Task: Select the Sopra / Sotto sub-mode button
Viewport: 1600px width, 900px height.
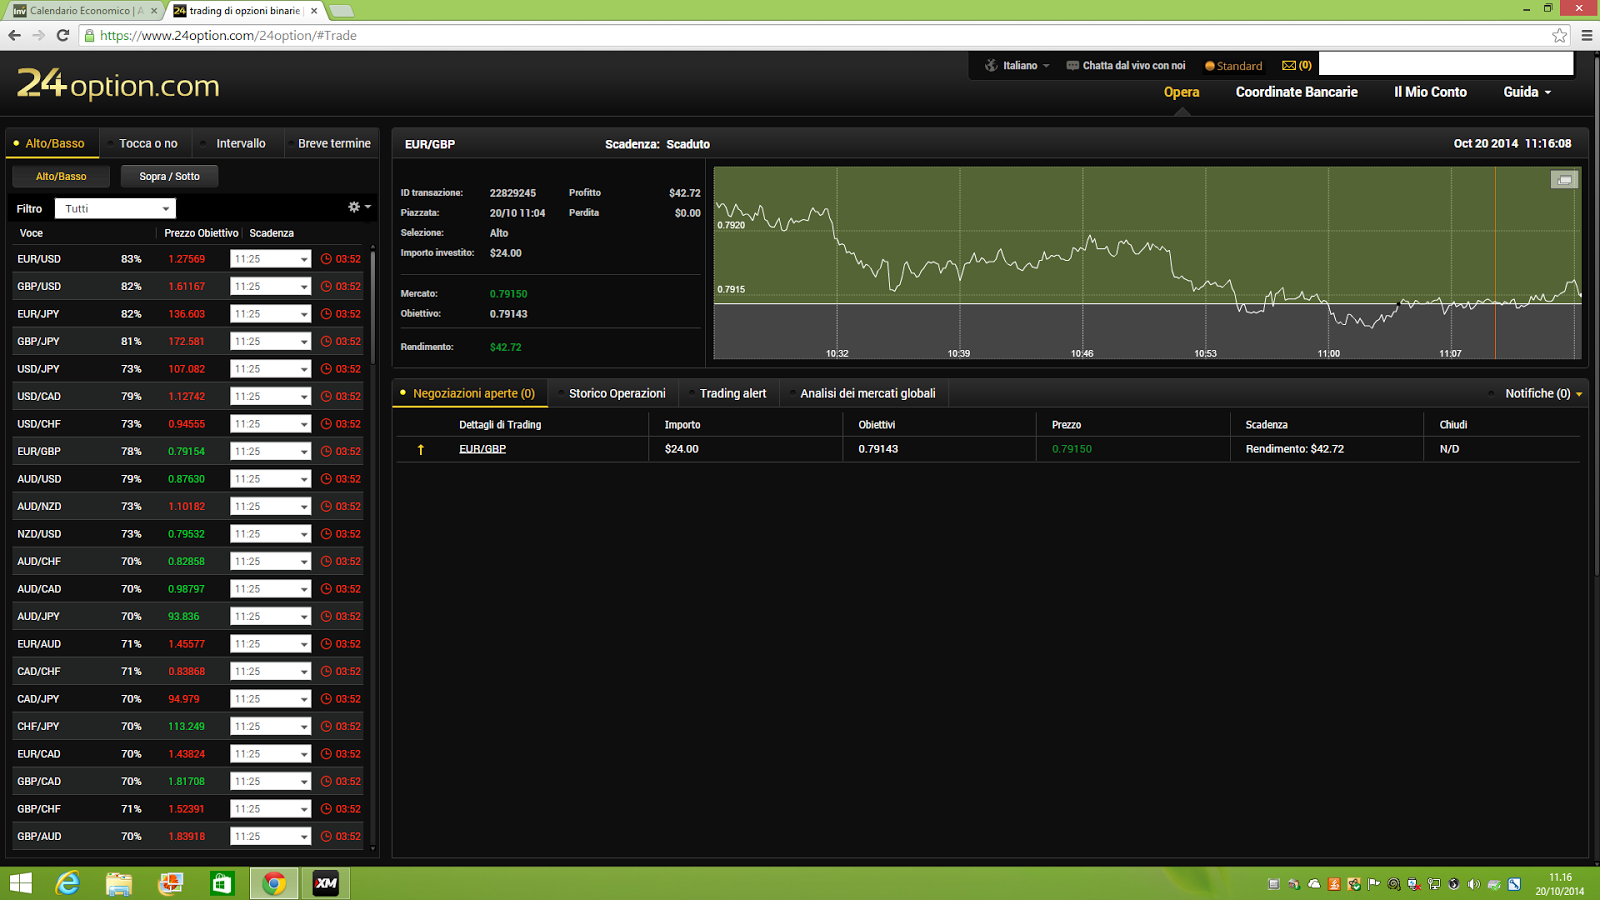Action: pos(169,176)
